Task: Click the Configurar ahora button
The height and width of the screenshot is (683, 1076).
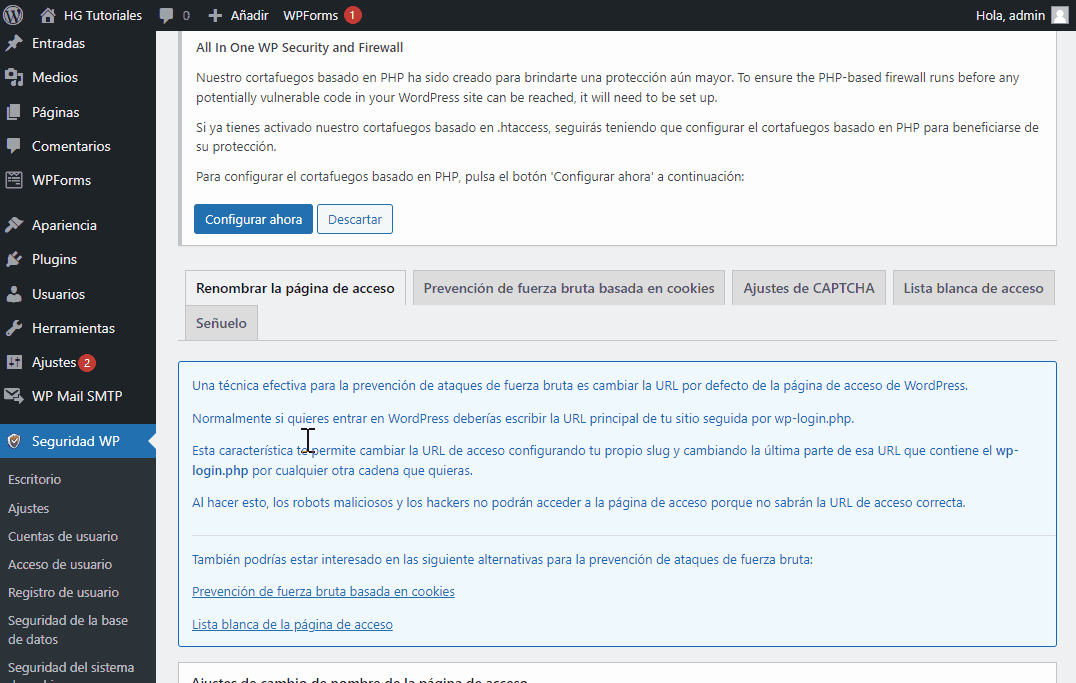Action: [x=253, y=219]
